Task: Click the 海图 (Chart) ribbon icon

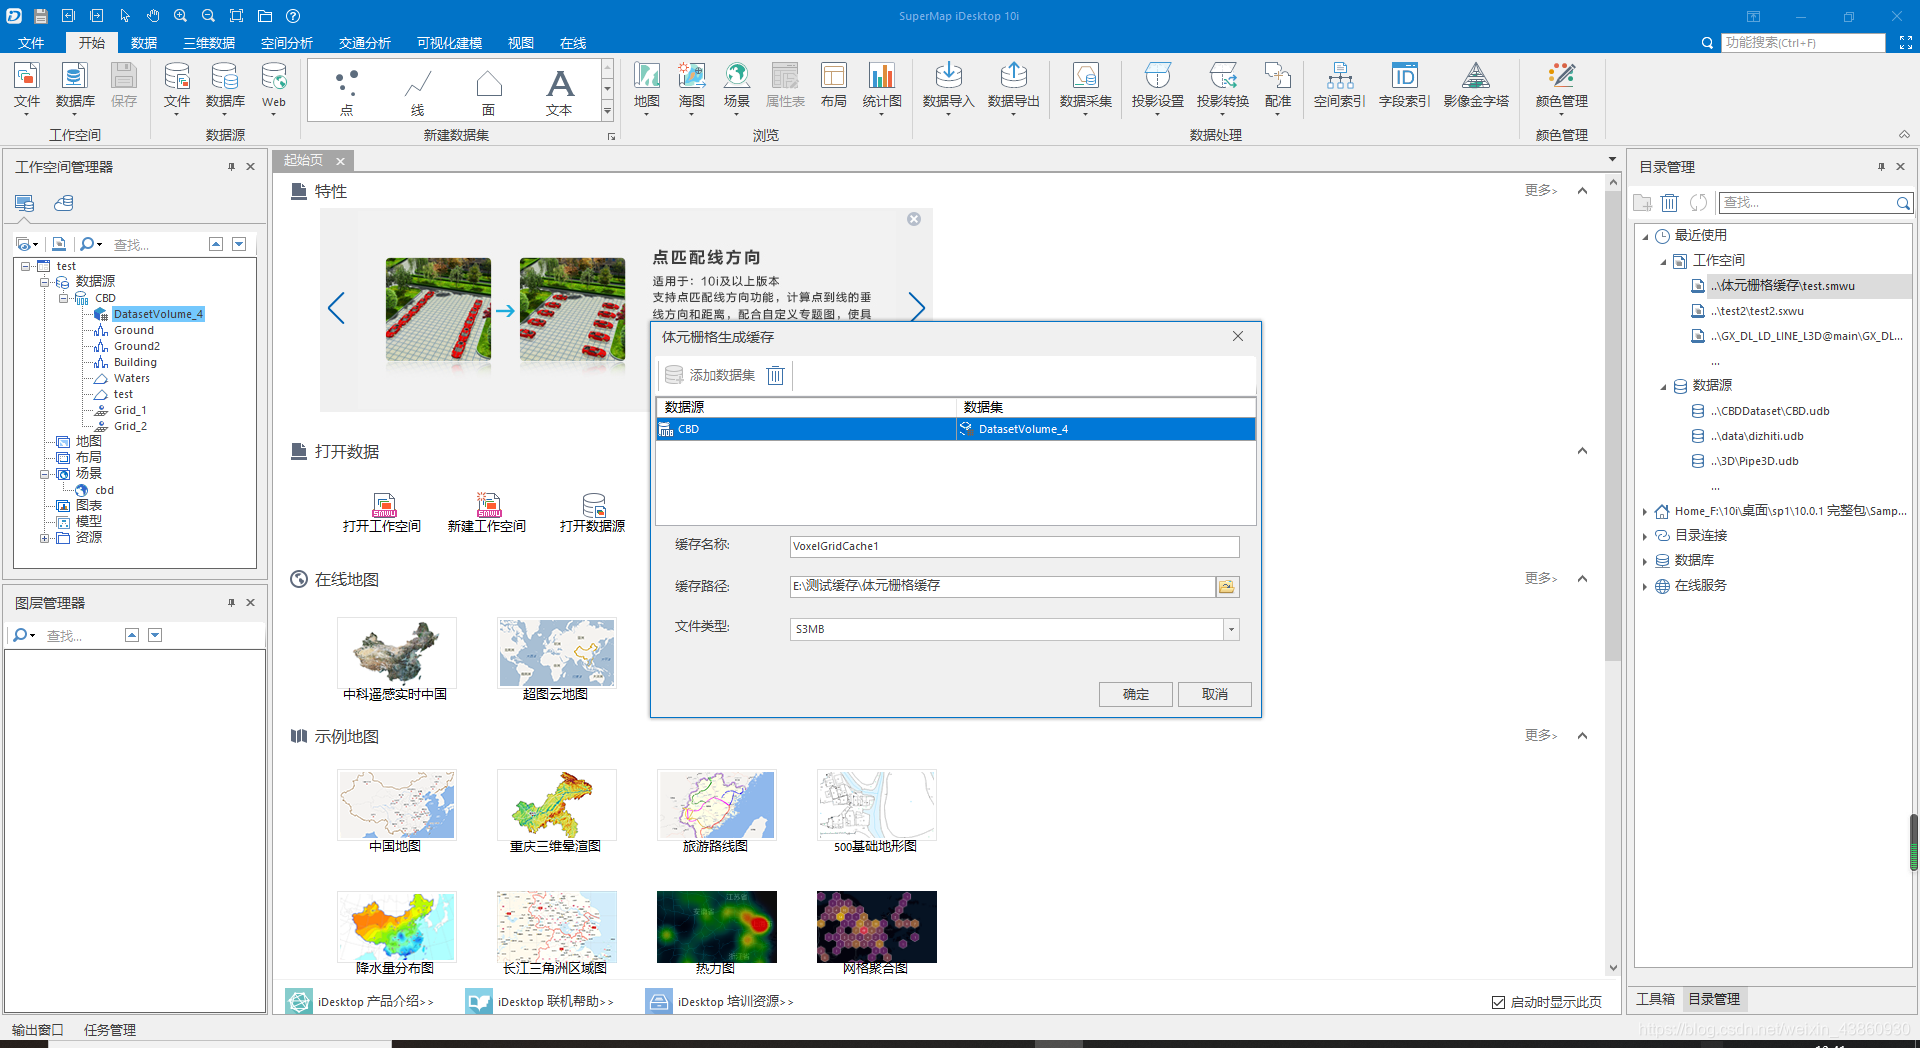Action: pos(692,86)
